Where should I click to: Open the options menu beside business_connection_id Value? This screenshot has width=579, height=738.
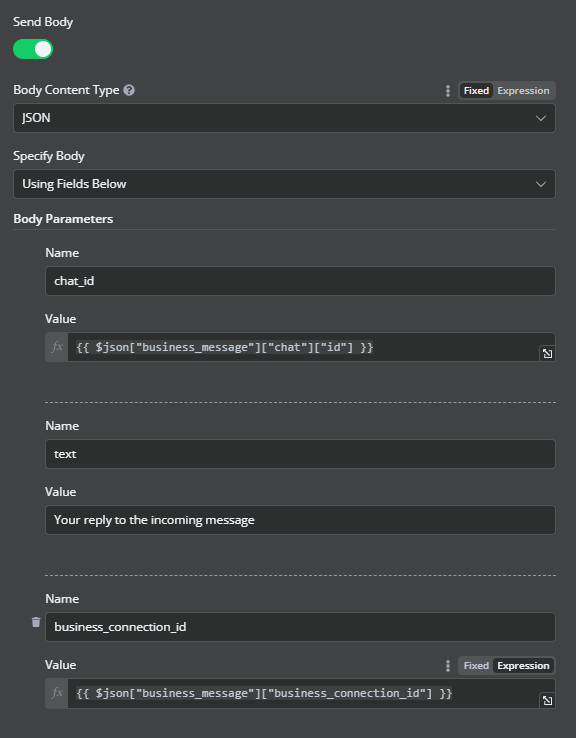(x=447, y=666)
